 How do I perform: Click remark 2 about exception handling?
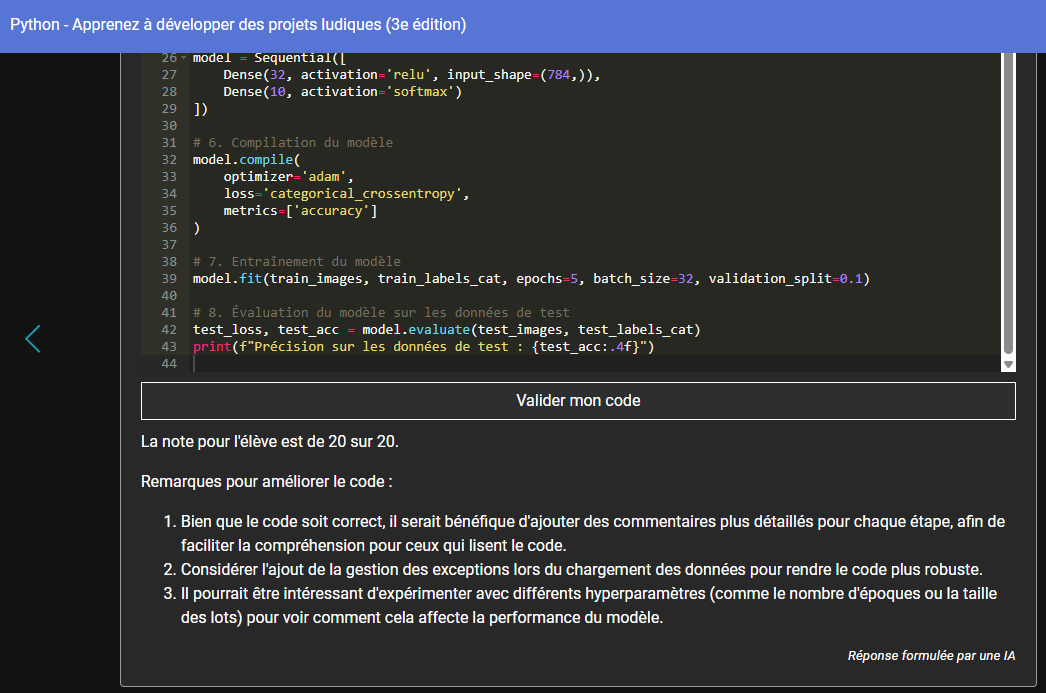[x=581, y=570]
